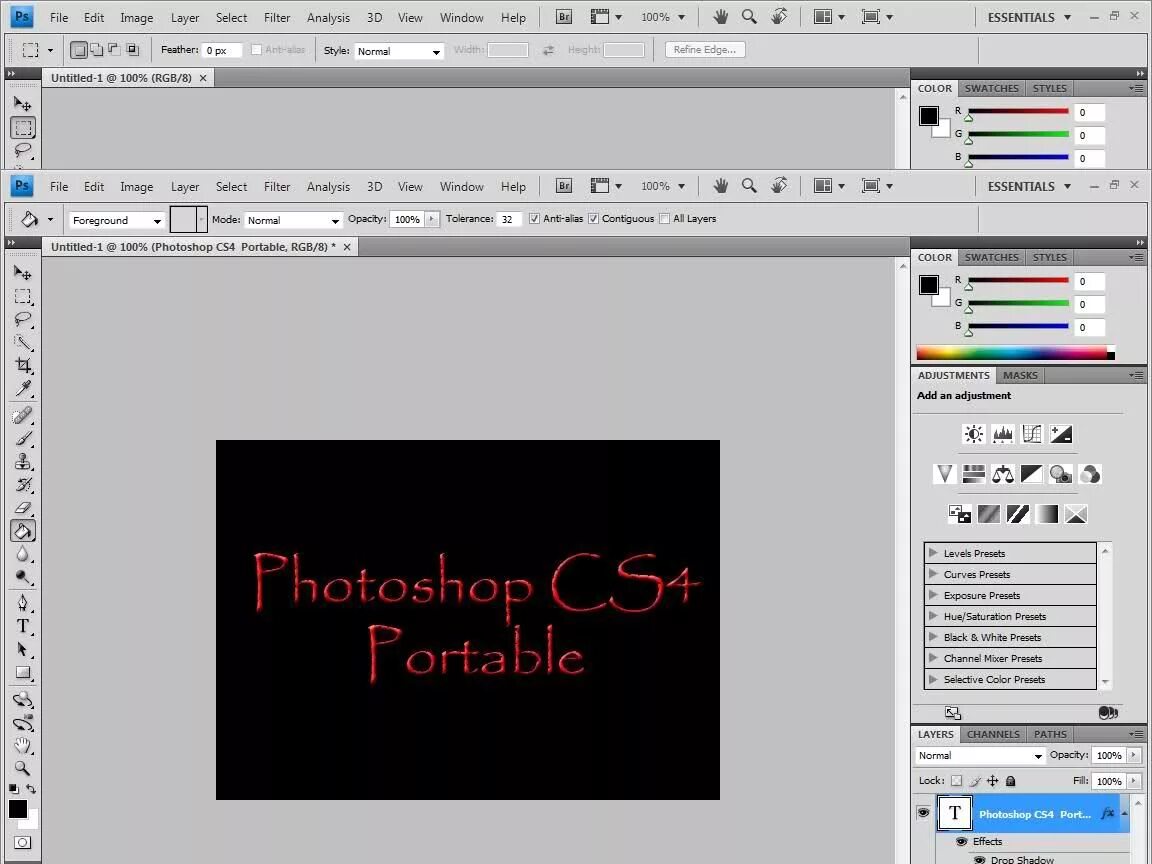Viewport: 1152px width, 864px height.
Task: Select the Zoom tool in lower toolbox
Action: tap(23, 768)
